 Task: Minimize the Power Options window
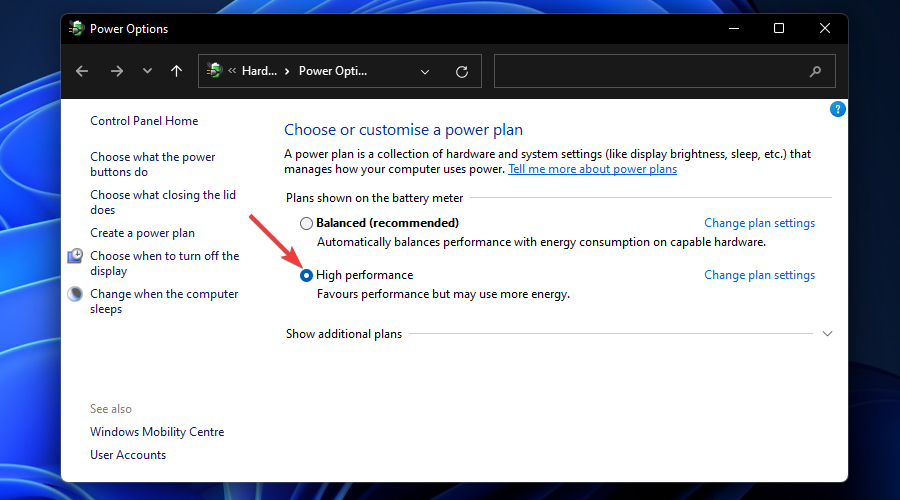click(734, 28)
